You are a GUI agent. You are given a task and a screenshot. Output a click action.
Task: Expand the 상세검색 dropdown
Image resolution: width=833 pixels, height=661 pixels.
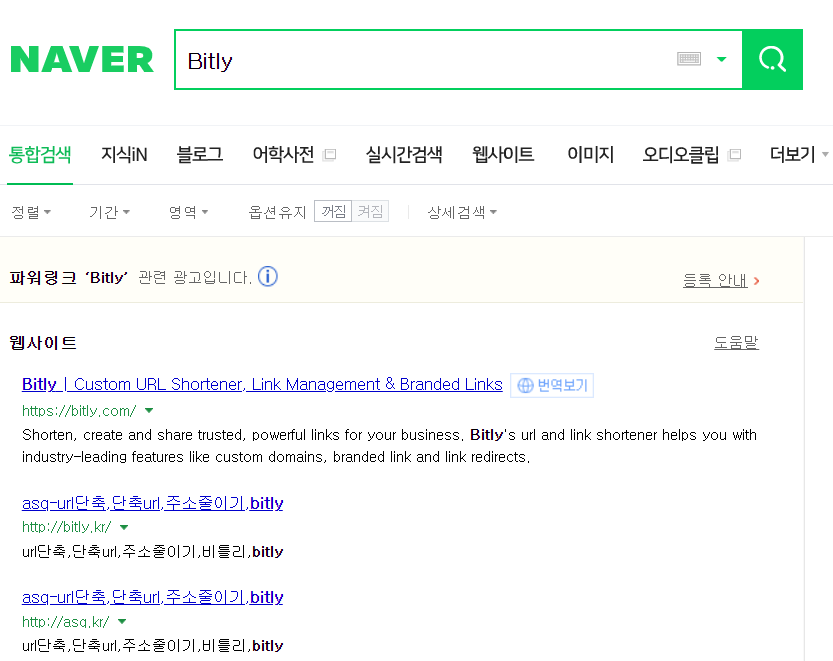[462, 212]
